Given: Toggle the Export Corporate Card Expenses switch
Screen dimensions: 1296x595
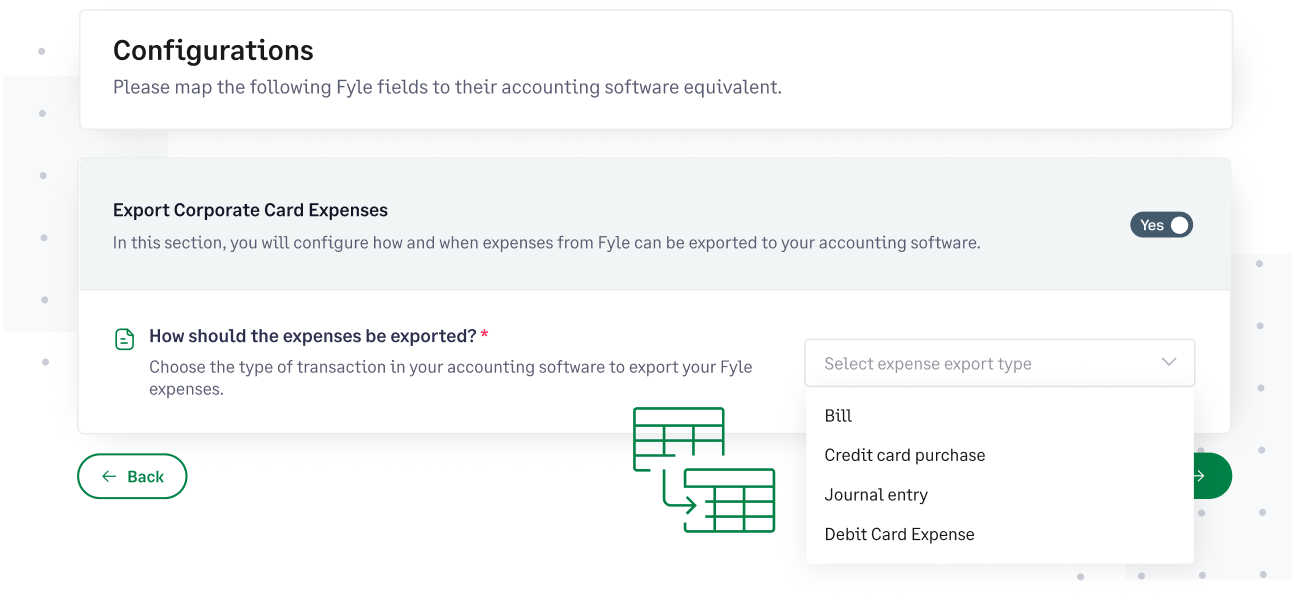Looking at the screenshot, I should [x=1161, y=225].
